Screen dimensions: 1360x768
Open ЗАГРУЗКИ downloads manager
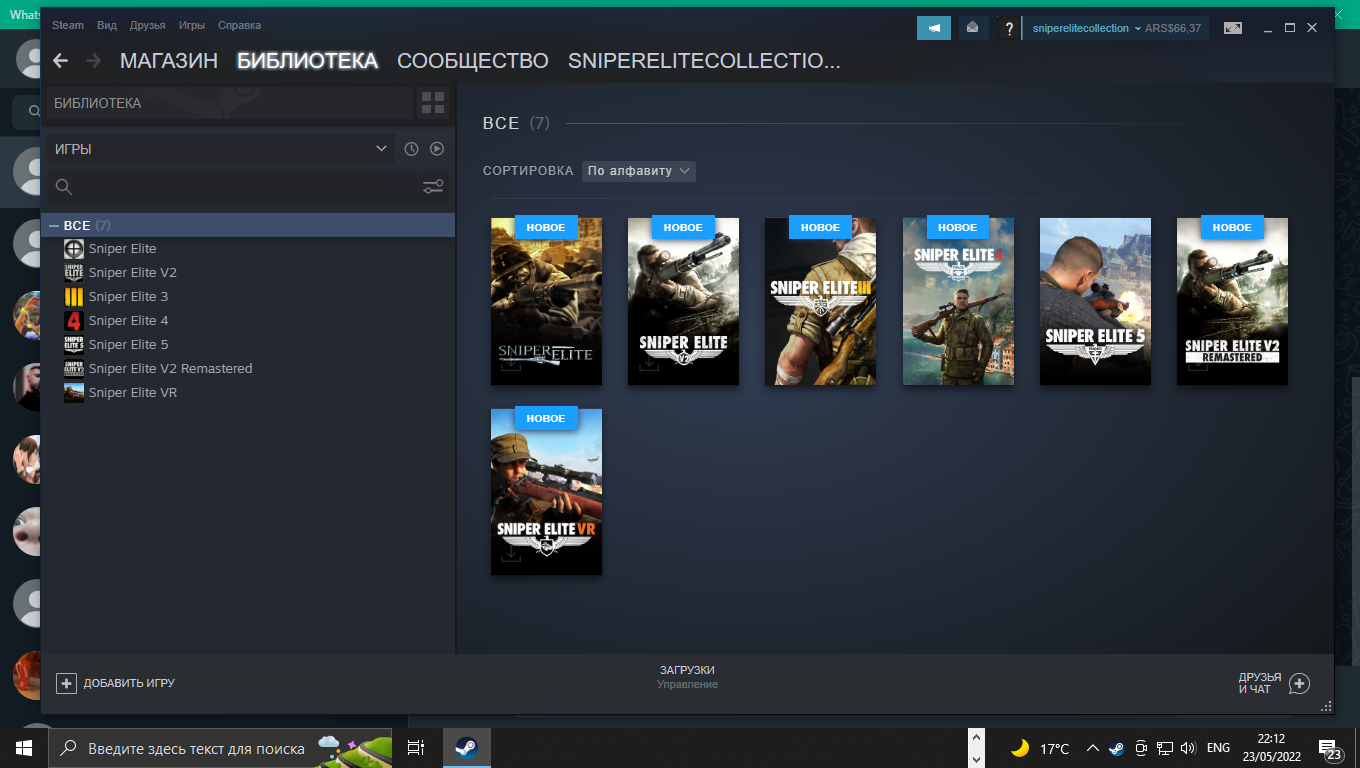coord(687,677)
